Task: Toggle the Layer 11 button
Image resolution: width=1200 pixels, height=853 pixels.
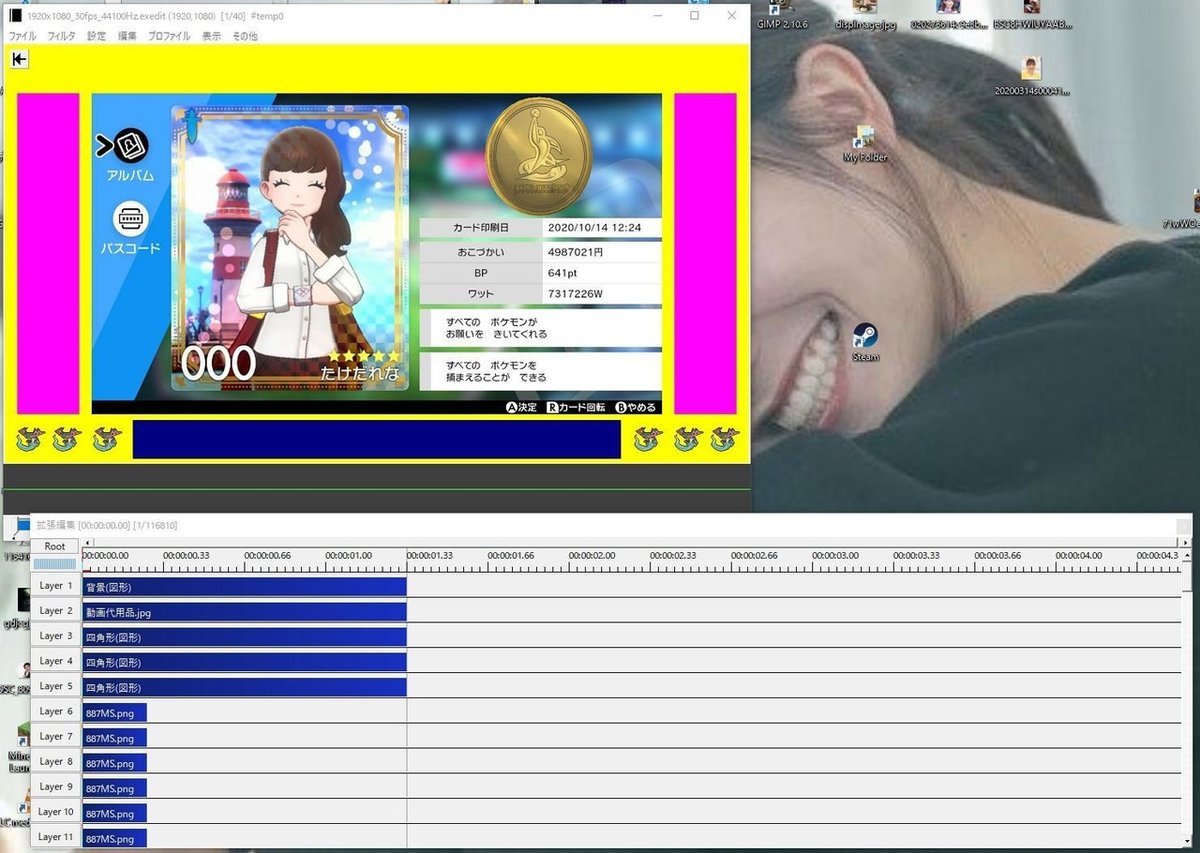Action: click(56, 837)
